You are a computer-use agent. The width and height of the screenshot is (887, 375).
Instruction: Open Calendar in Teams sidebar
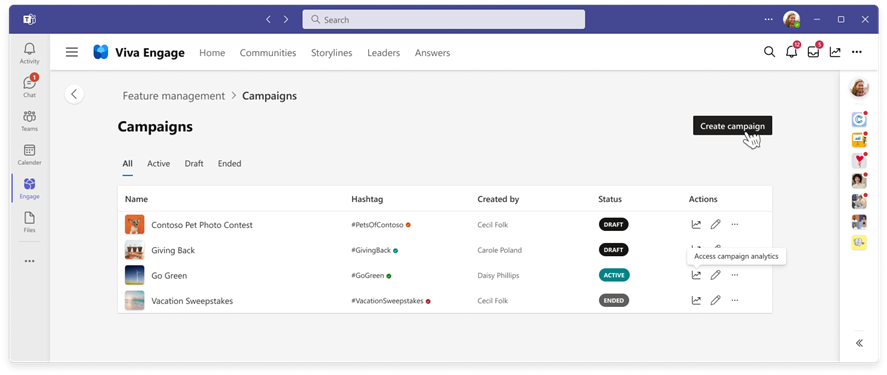[29, 154]
